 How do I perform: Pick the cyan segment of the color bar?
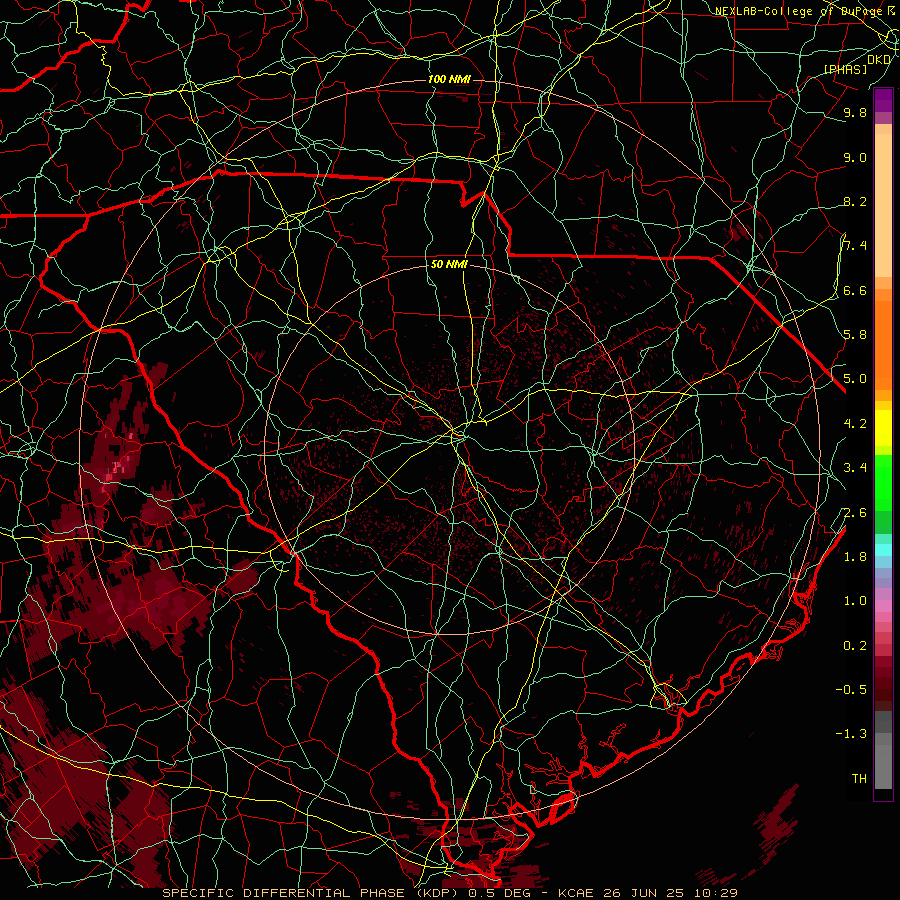coord(883,550)
